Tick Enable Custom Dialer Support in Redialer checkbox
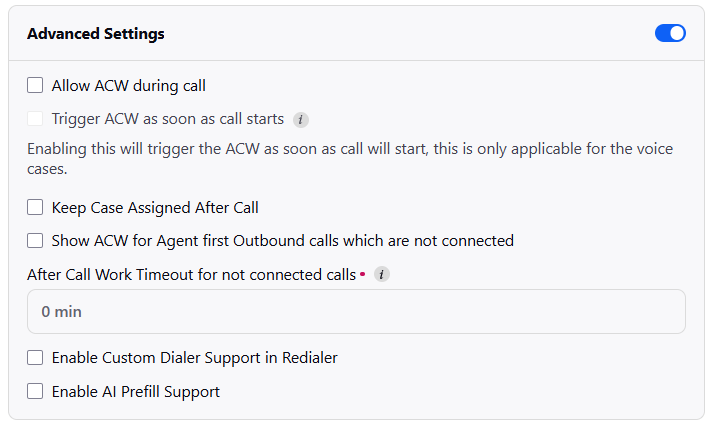716x426 pixels. pos(35,358)
